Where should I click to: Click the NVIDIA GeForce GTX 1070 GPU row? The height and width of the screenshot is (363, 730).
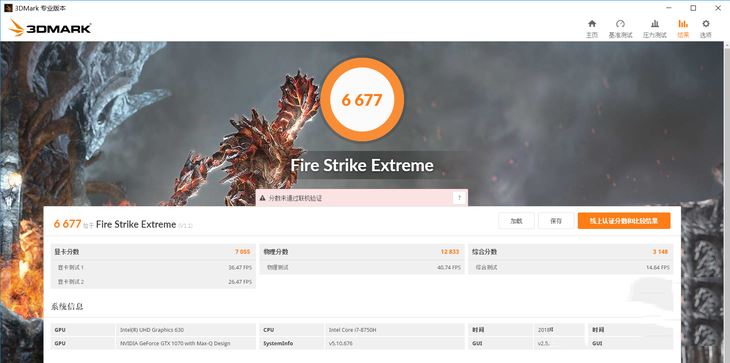(153, 343)
